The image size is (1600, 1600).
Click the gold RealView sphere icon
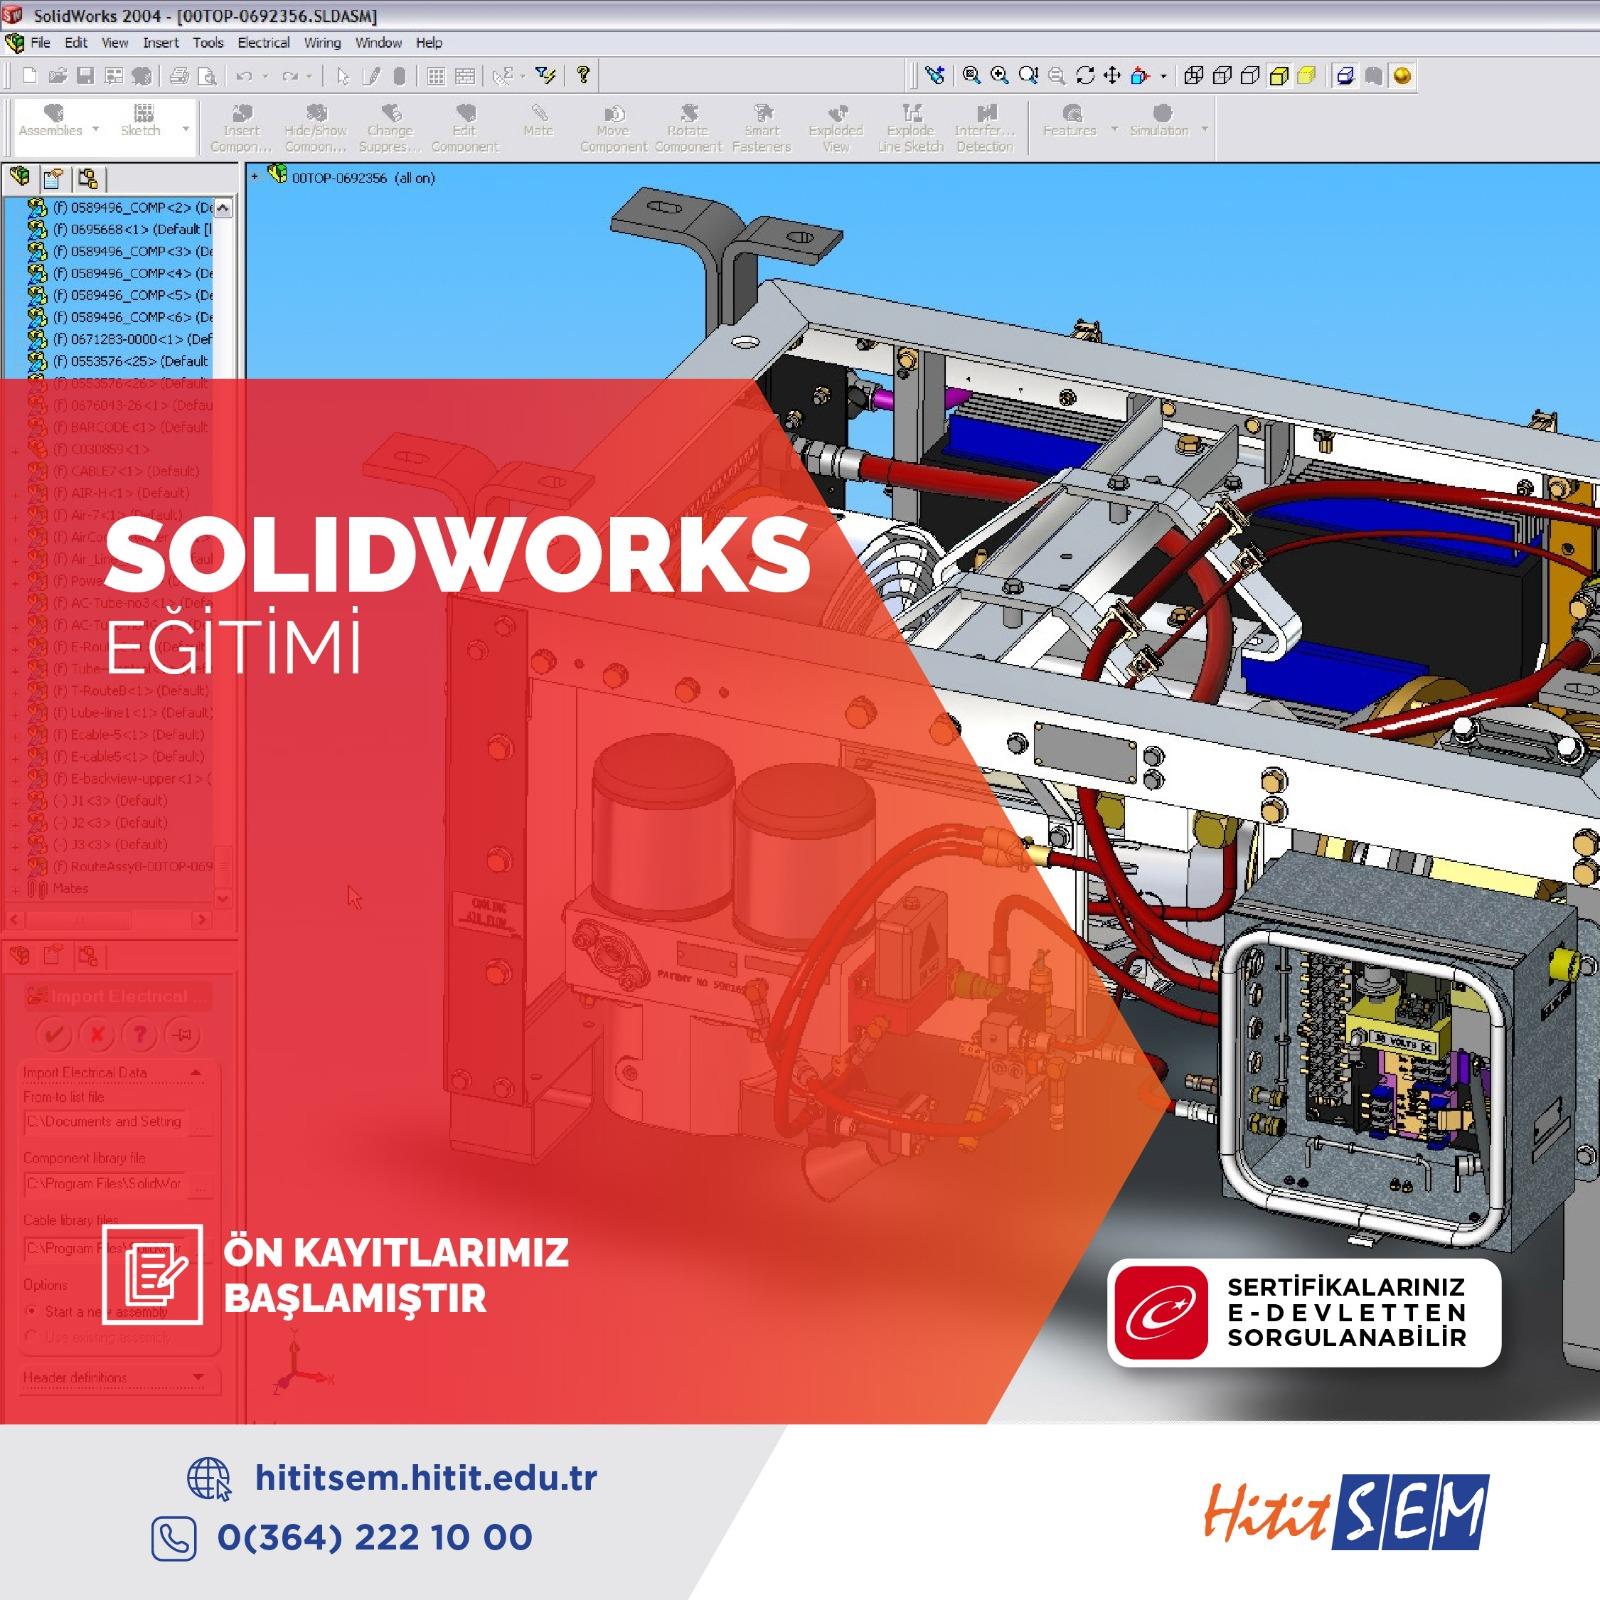pyautogui.click(x=1403, y=76)
